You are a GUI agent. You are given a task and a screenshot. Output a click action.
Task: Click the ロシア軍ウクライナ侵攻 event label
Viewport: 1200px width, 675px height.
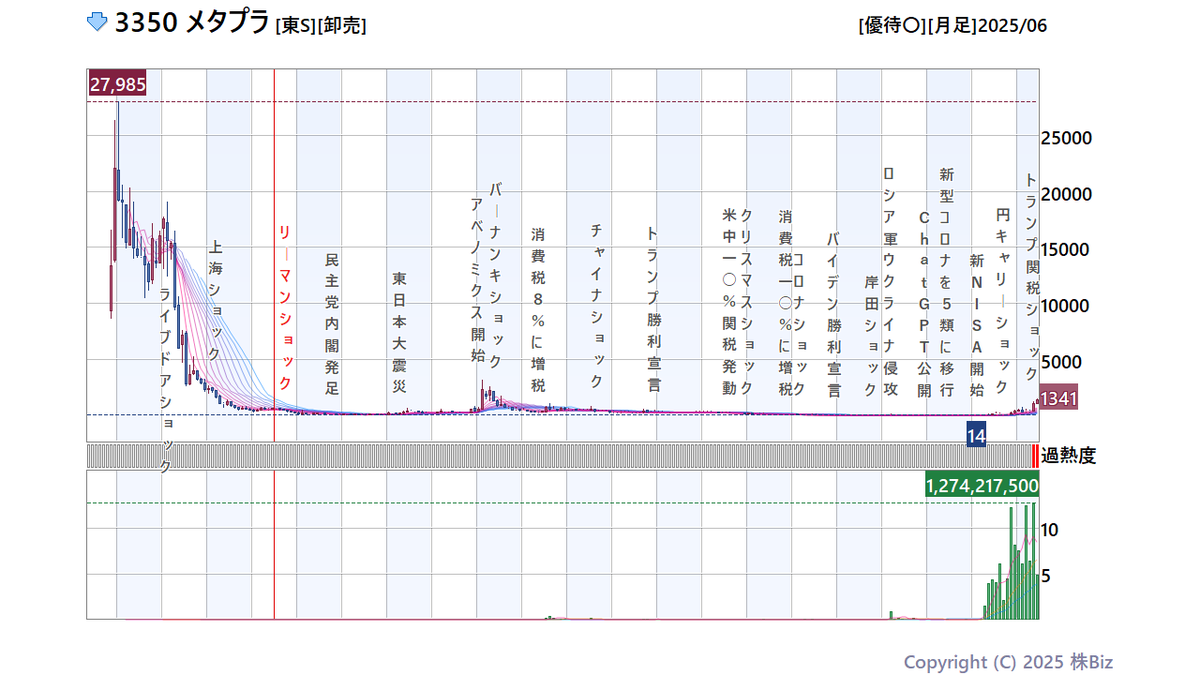point(890,283)
